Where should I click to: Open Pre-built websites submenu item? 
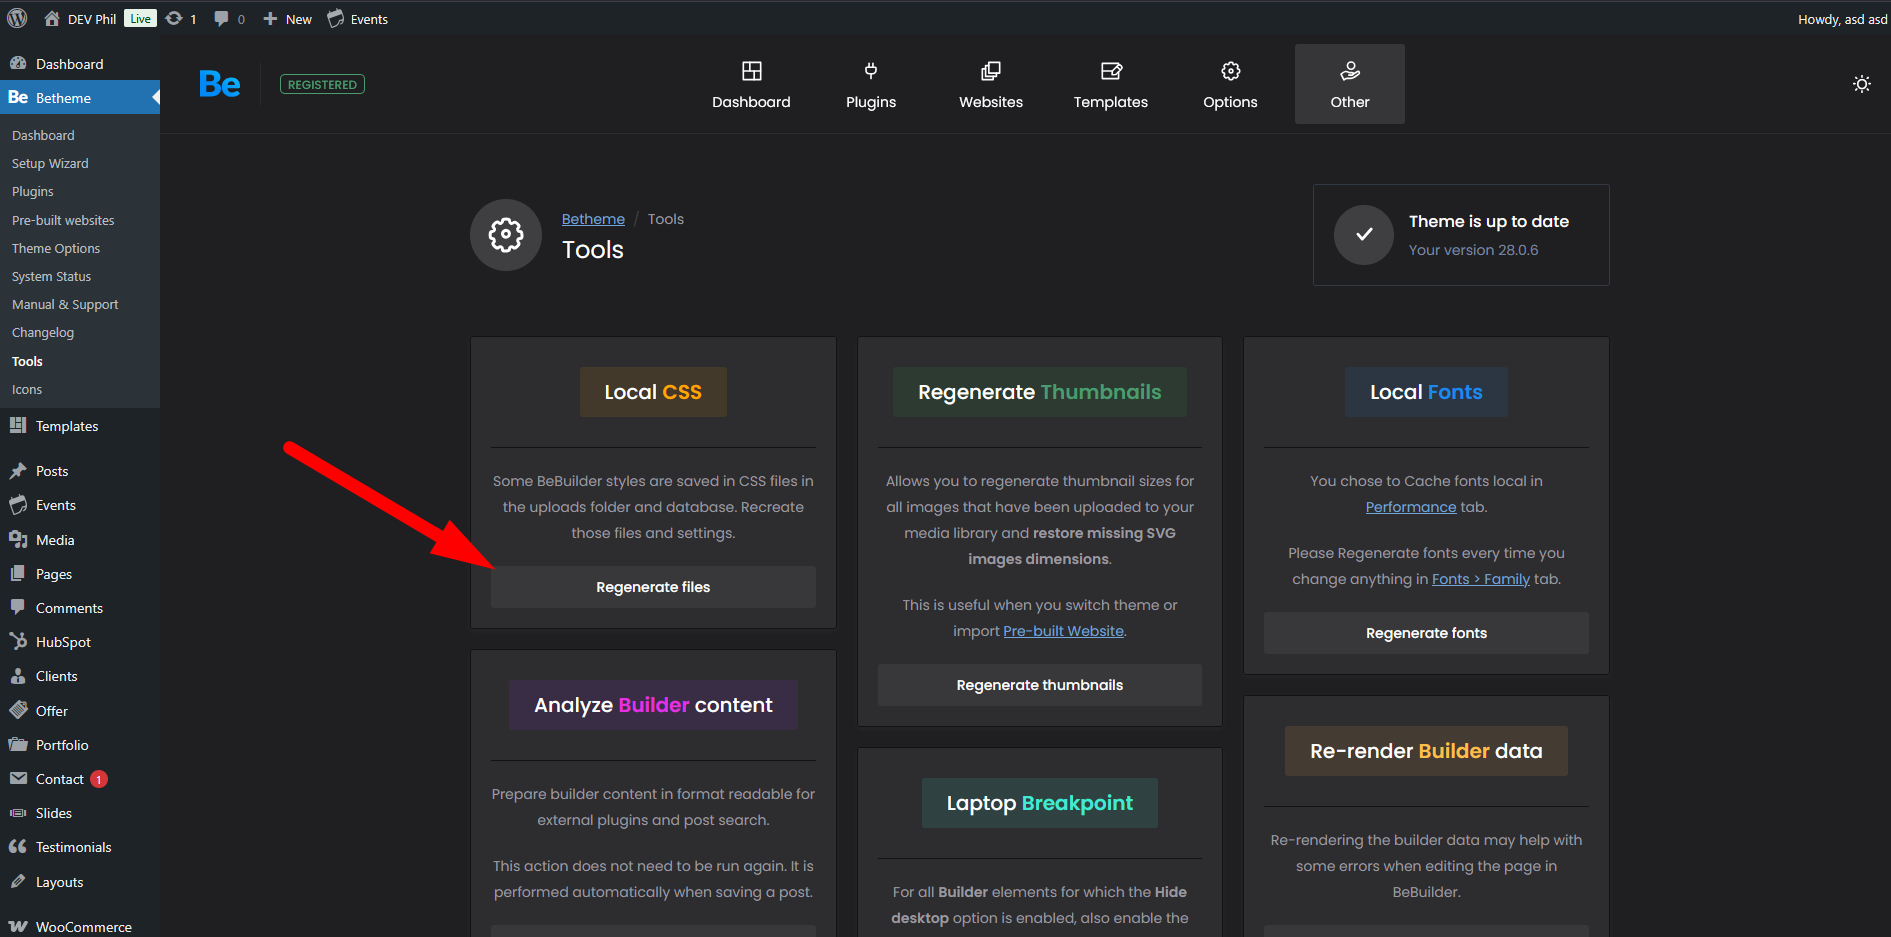[63, 220]
